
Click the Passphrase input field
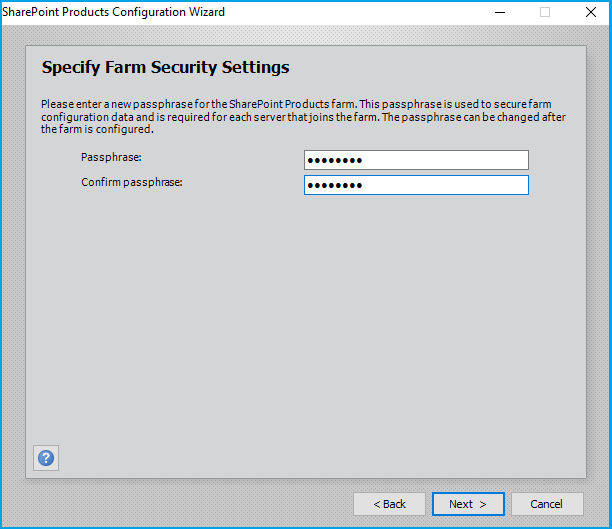click(x=416, y=160)
